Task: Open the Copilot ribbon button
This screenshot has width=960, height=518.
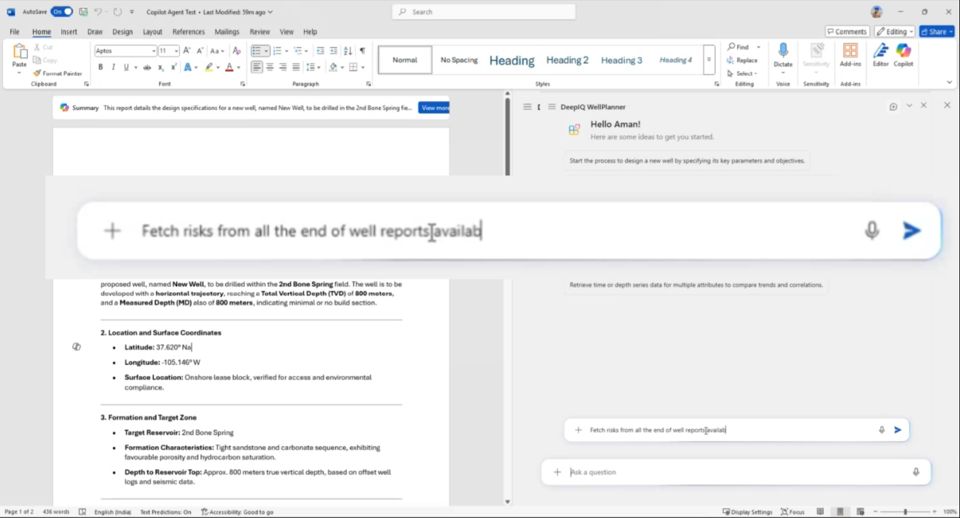Action: click(x=903, y=56)
